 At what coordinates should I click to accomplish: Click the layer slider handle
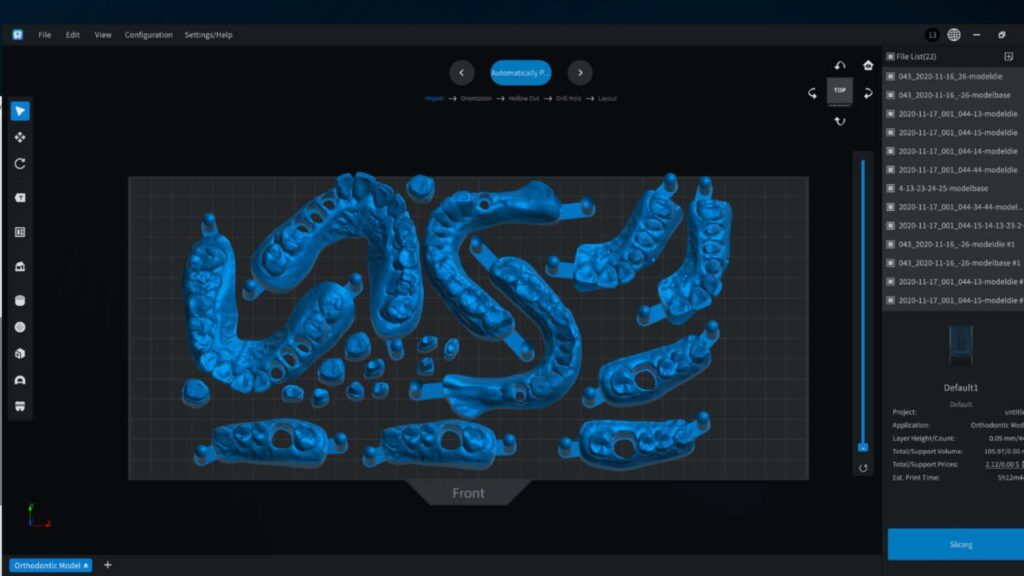click(x=863, y=447)
